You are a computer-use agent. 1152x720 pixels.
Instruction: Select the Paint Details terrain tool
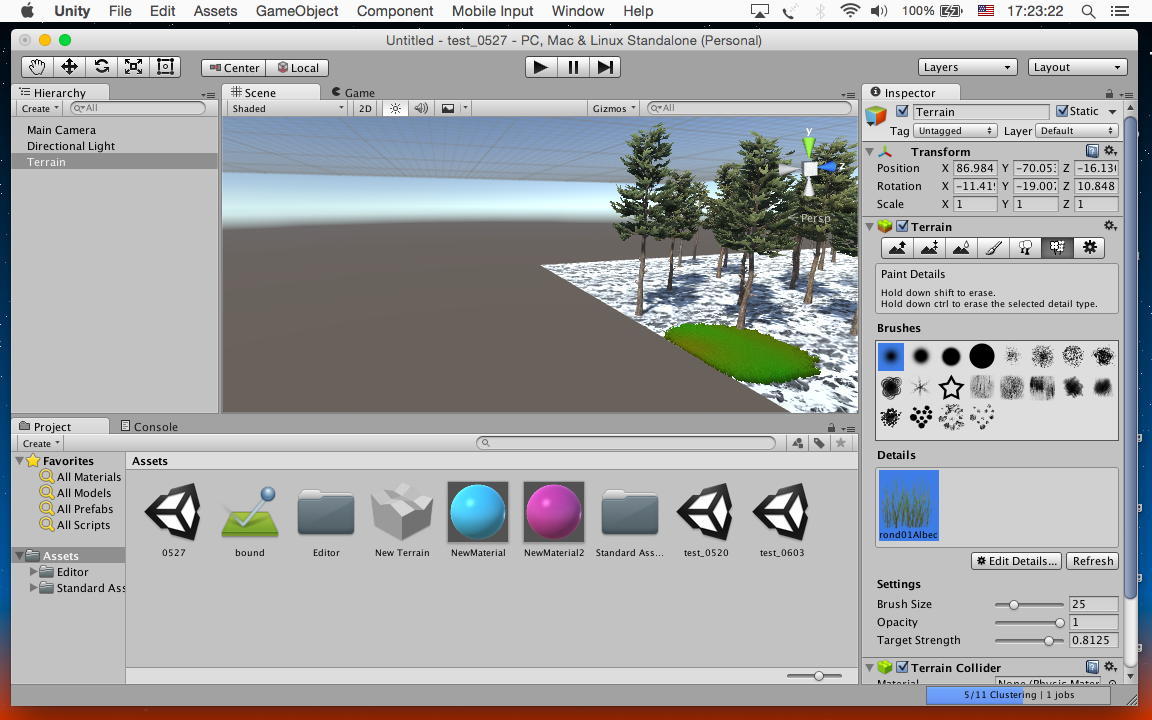[x=1057, y=248]
